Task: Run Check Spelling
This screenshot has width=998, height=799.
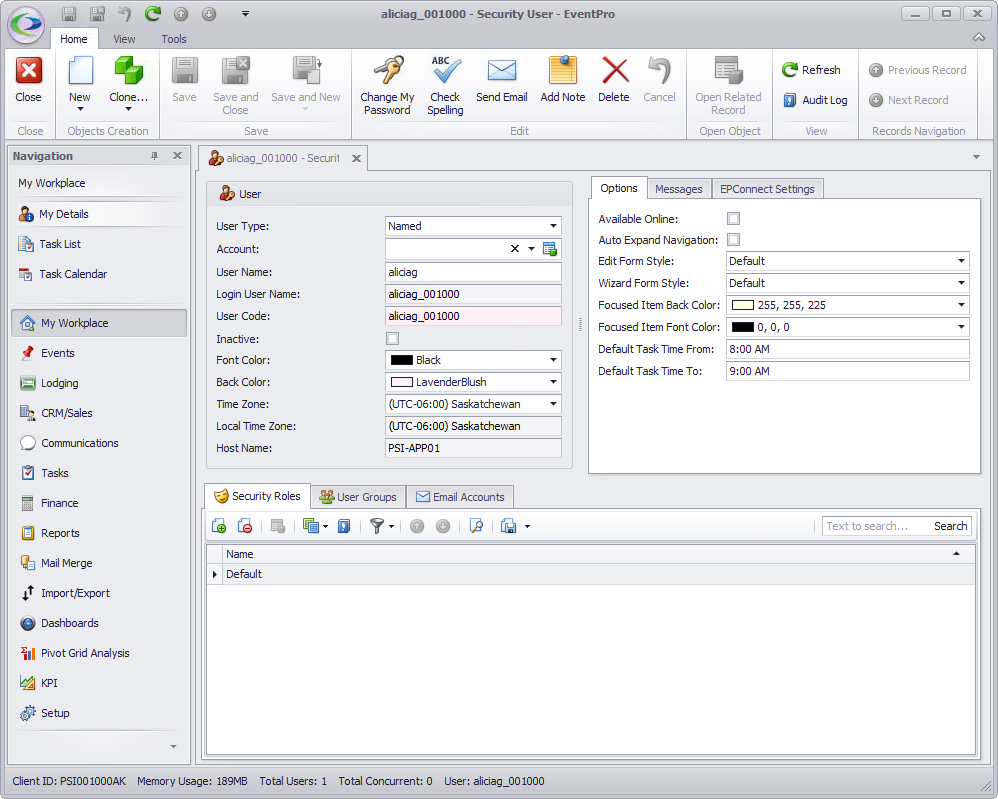Action: click(445, 85)
